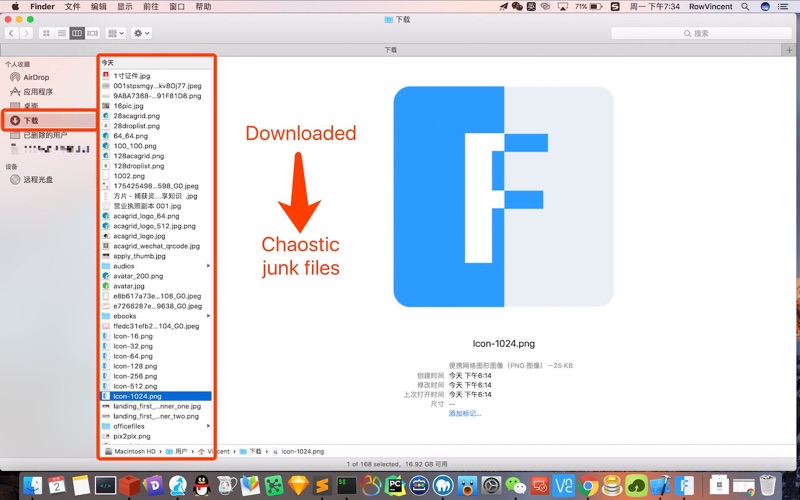800x500 pixels.
Task: Open QQ from the Dock
Action: [x=202, y=486]
